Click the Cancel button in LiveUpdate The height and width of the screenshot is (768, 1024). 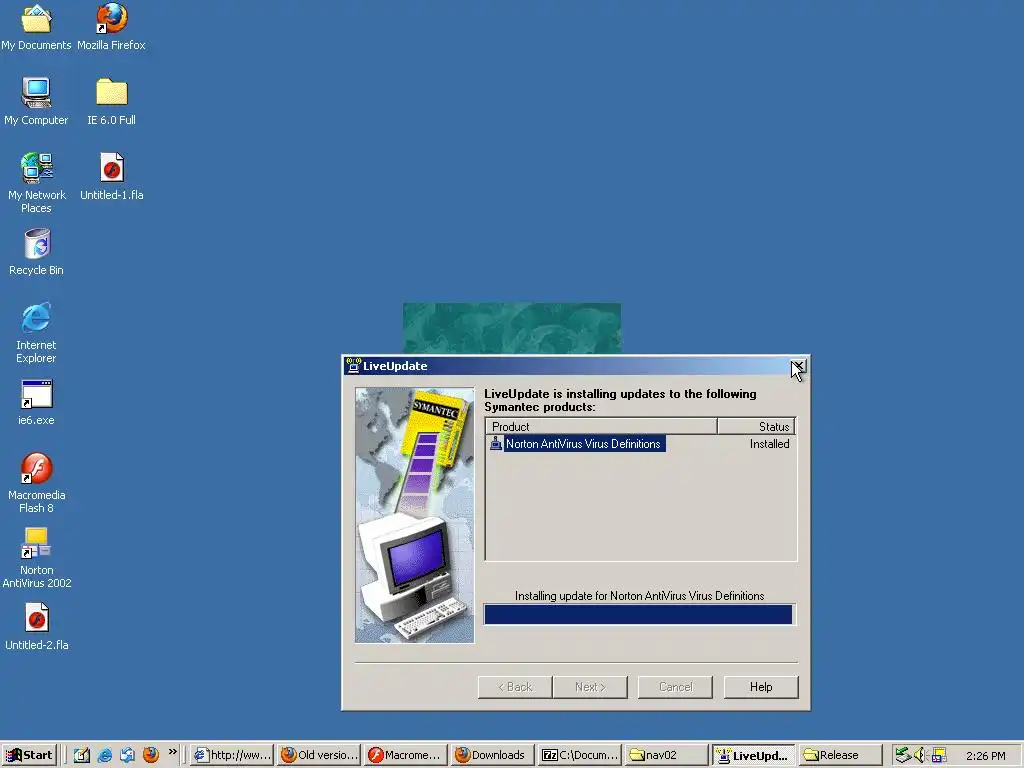(675, 687)
